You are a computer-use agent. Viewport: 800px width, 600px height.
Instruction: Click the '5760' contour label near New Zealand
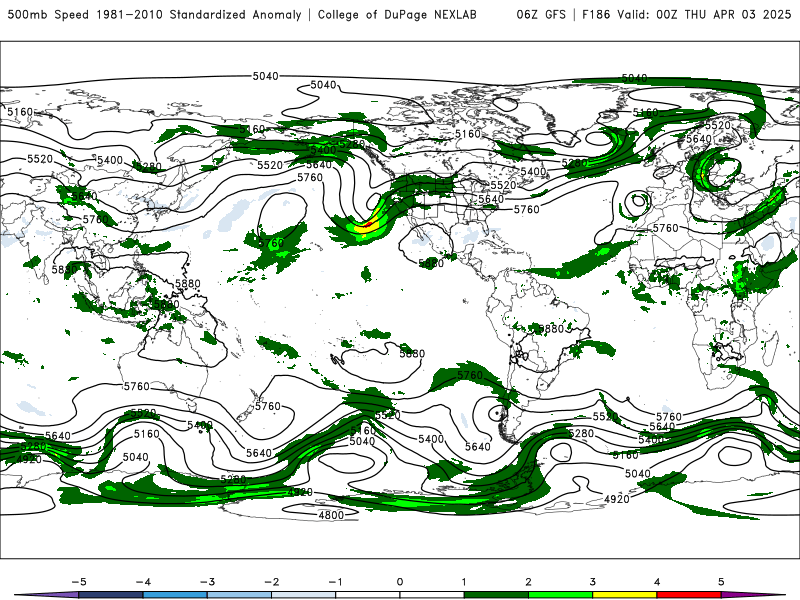click(268, 406)
